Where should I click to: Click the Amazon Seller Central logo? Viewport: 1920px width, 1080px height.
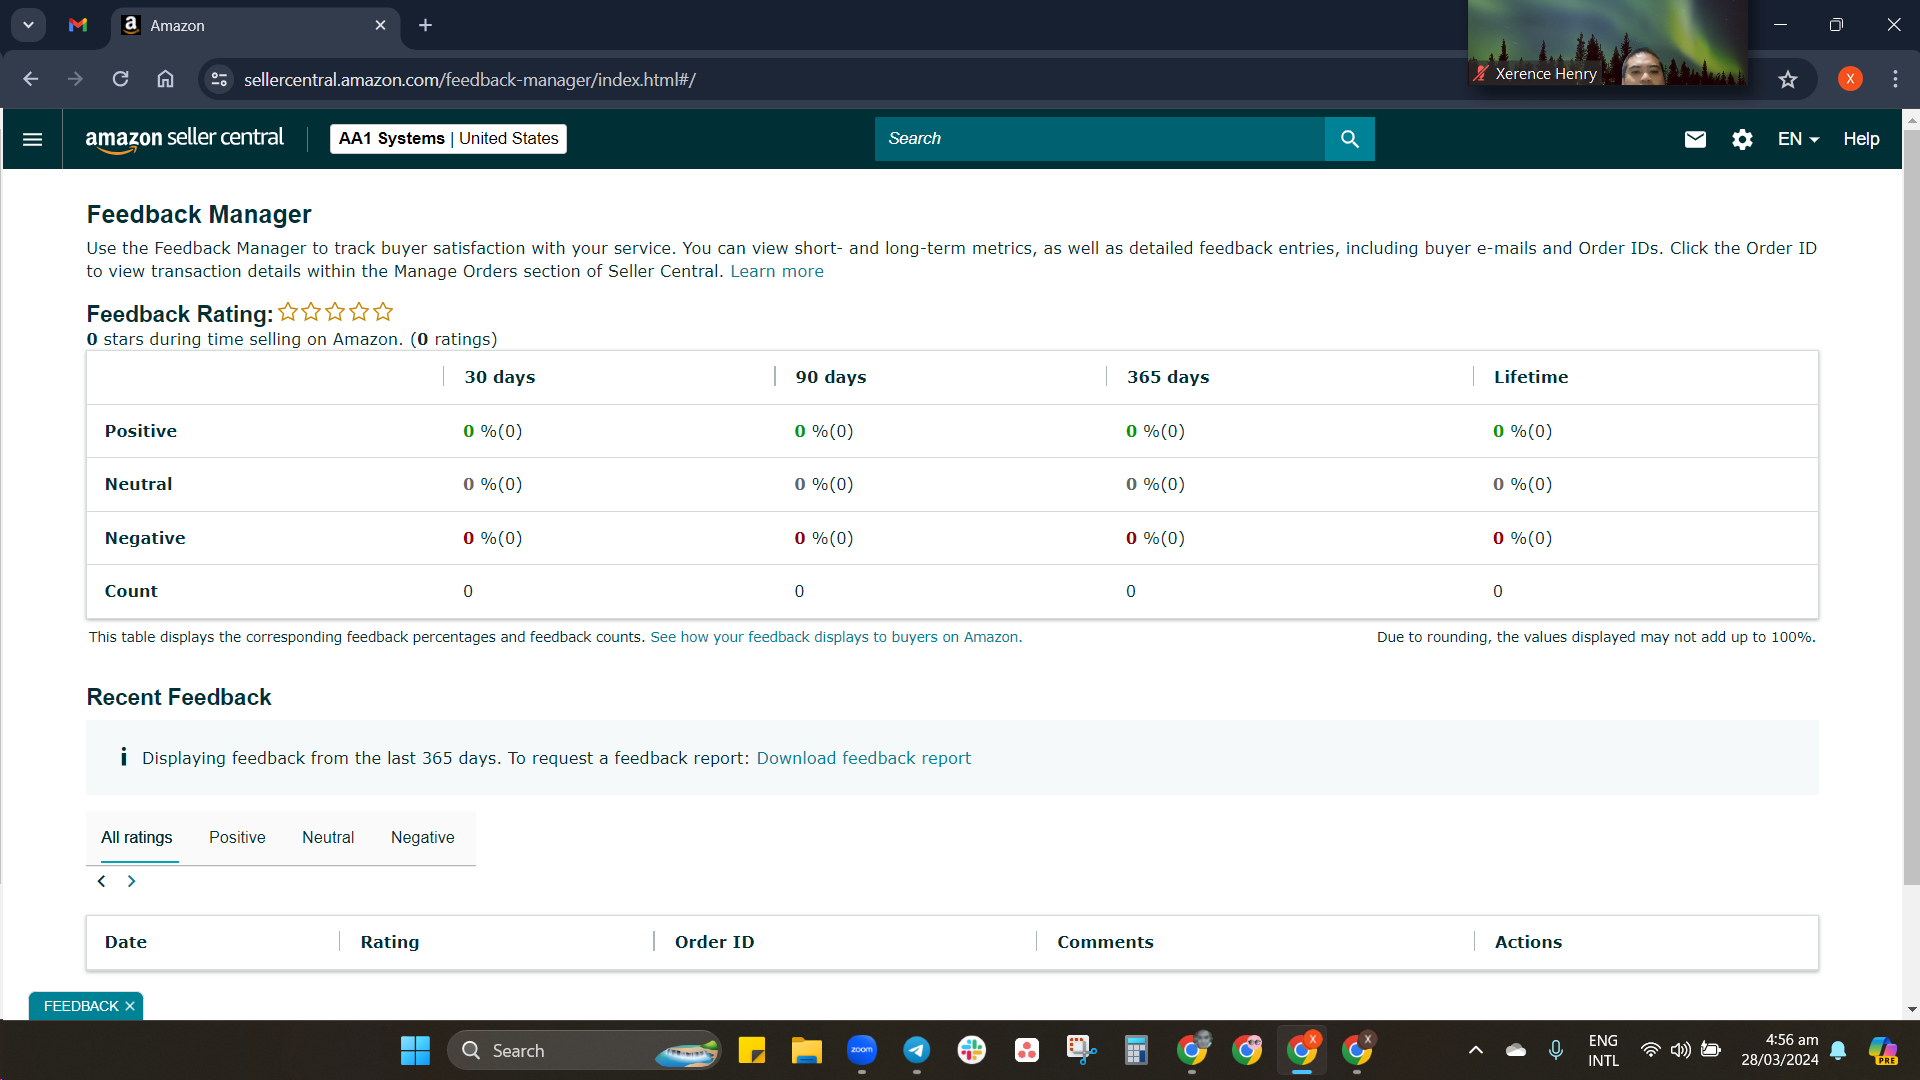point(184,139)
